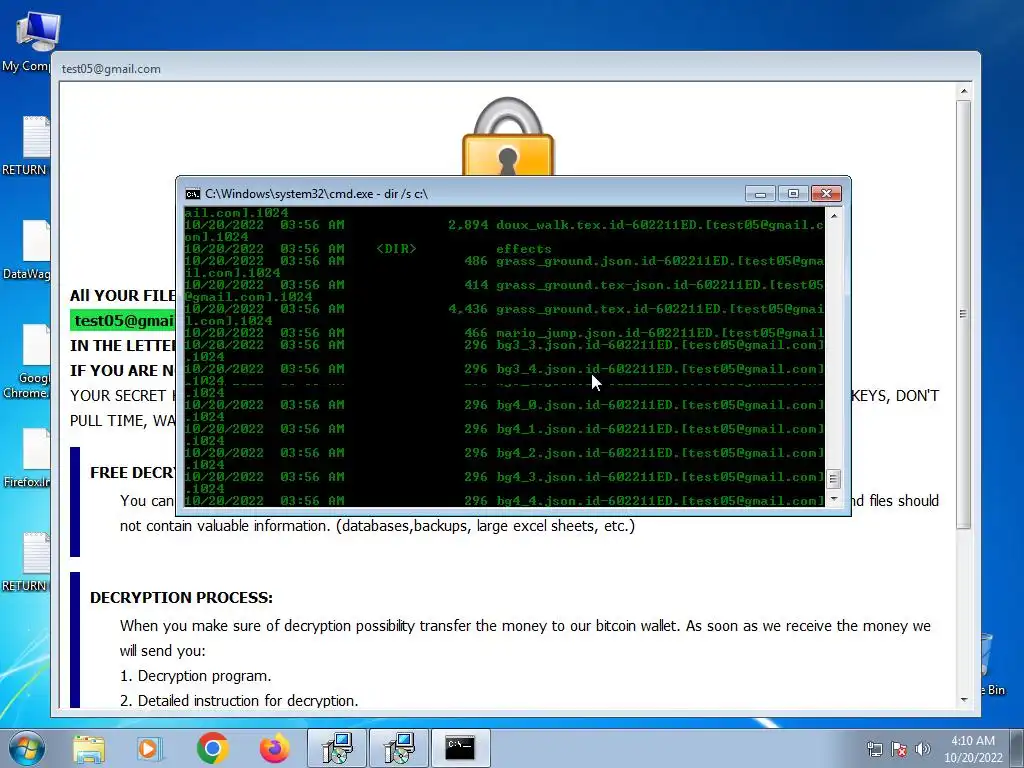Image resolution: width=1024 pixels, height=768 pixels.
Task: Click the cmd.exe title bar system icon
Action: (x=193, y=194)
